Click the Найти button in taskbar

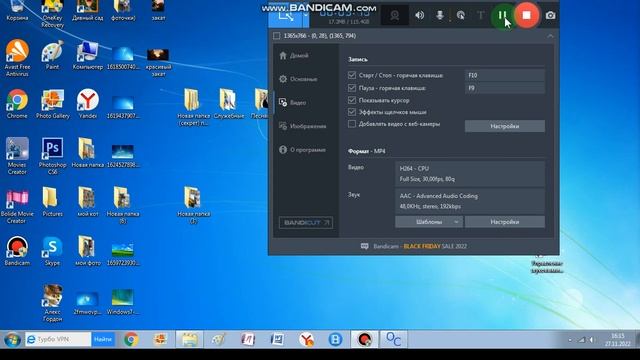[x=103, y=339]
